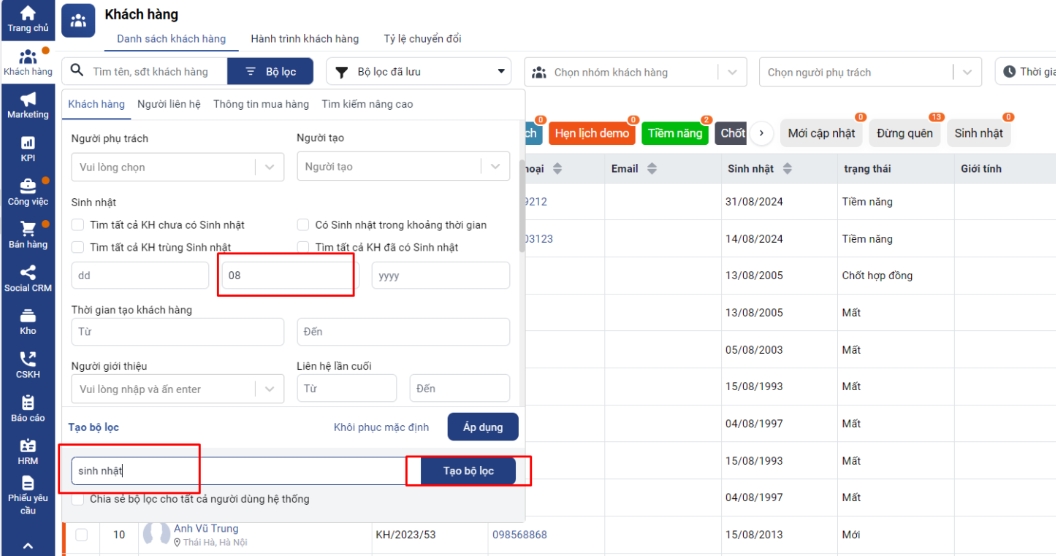Screen dimensions: 1056x556
Task: Click the dark blue 'Tạo bộ lọc' button
Action: 468,471
